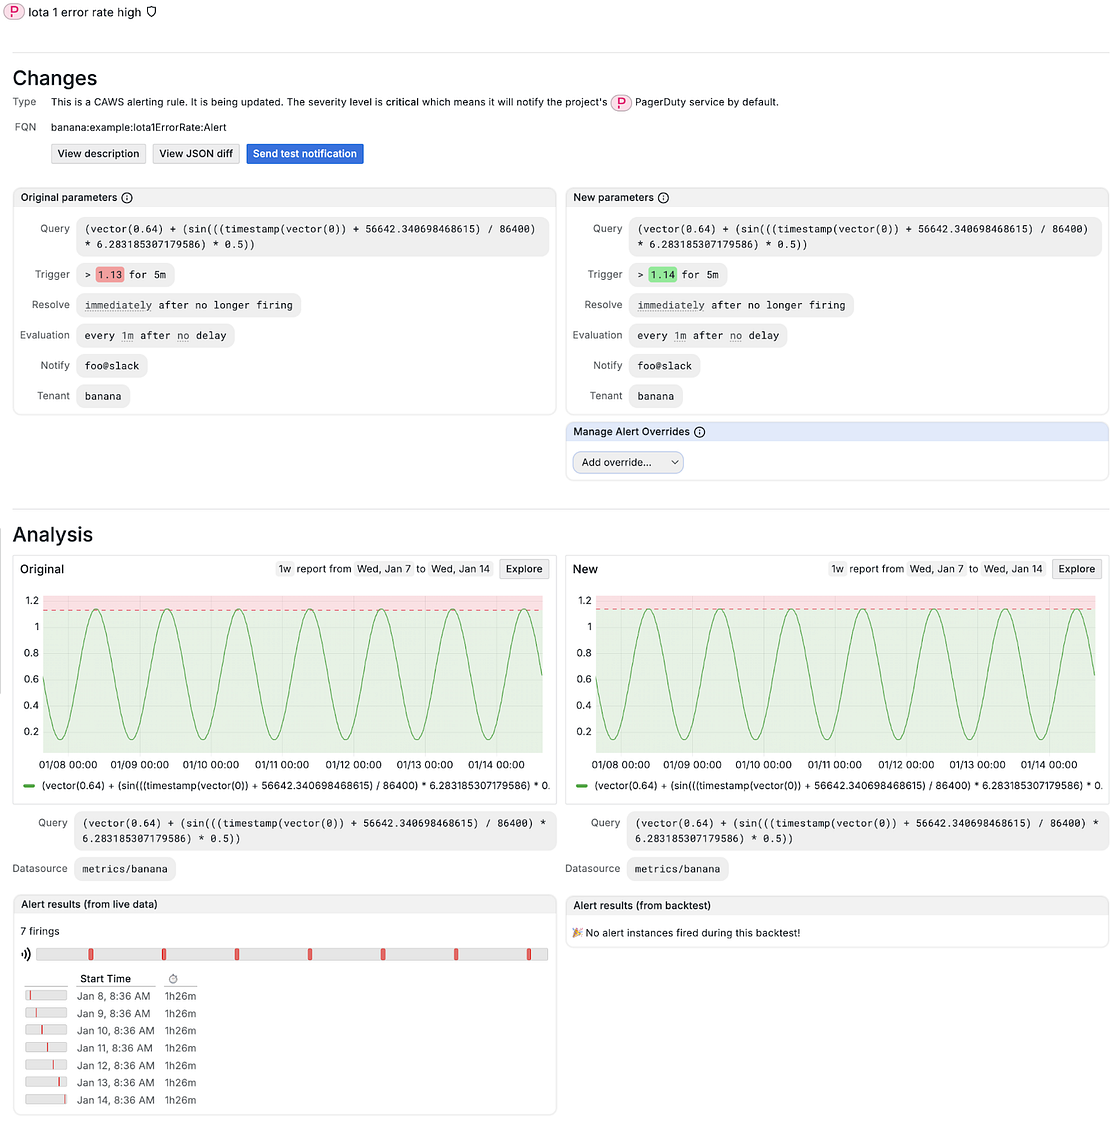Viewport: 1120px width, 1131px height.
Task: Click the shield icon after the alert title
Action: pos(152,12)
